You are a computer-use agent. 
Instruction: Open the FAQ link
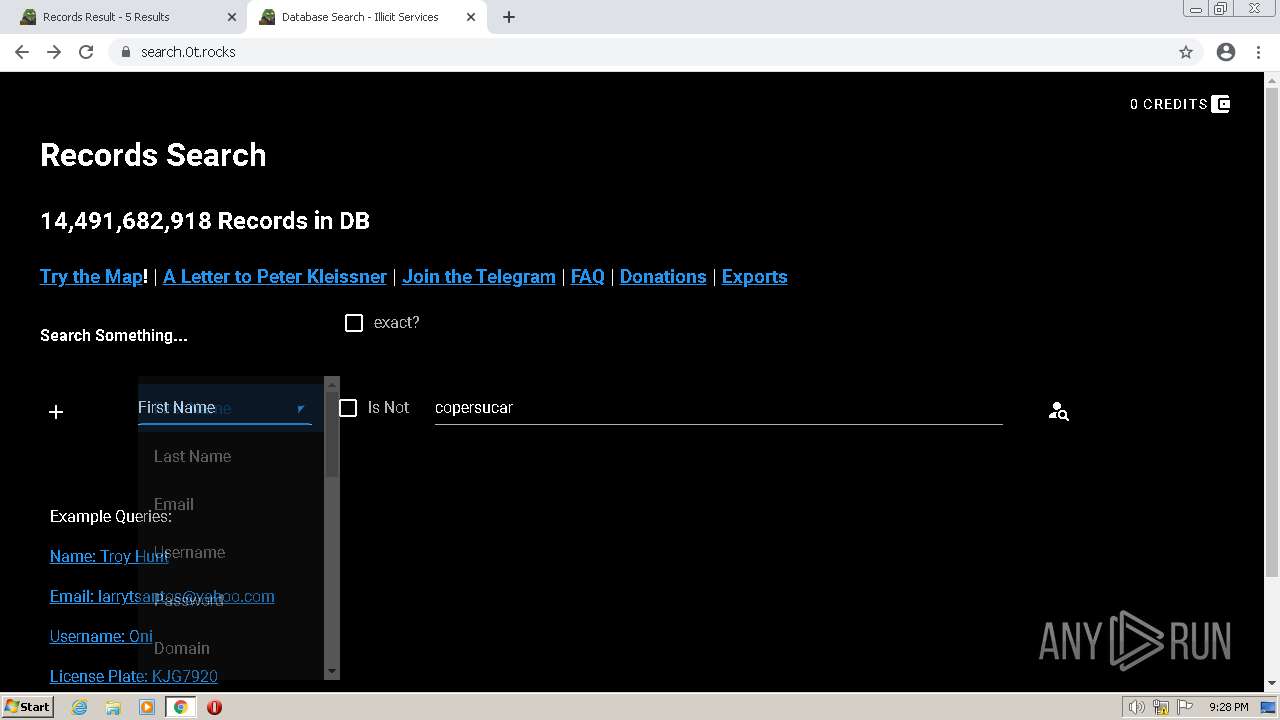click(588, 277)
